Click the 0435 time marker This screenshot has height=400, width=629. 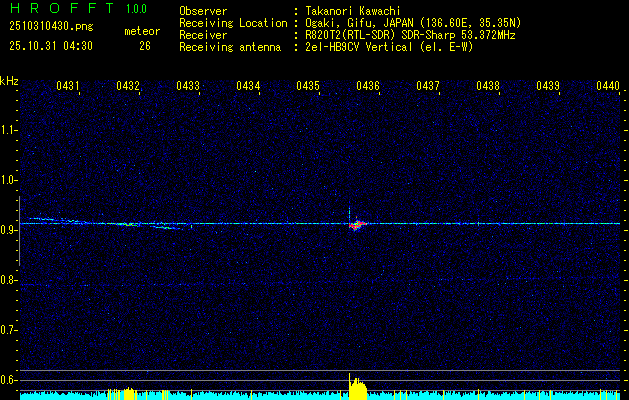pos(308,87)
